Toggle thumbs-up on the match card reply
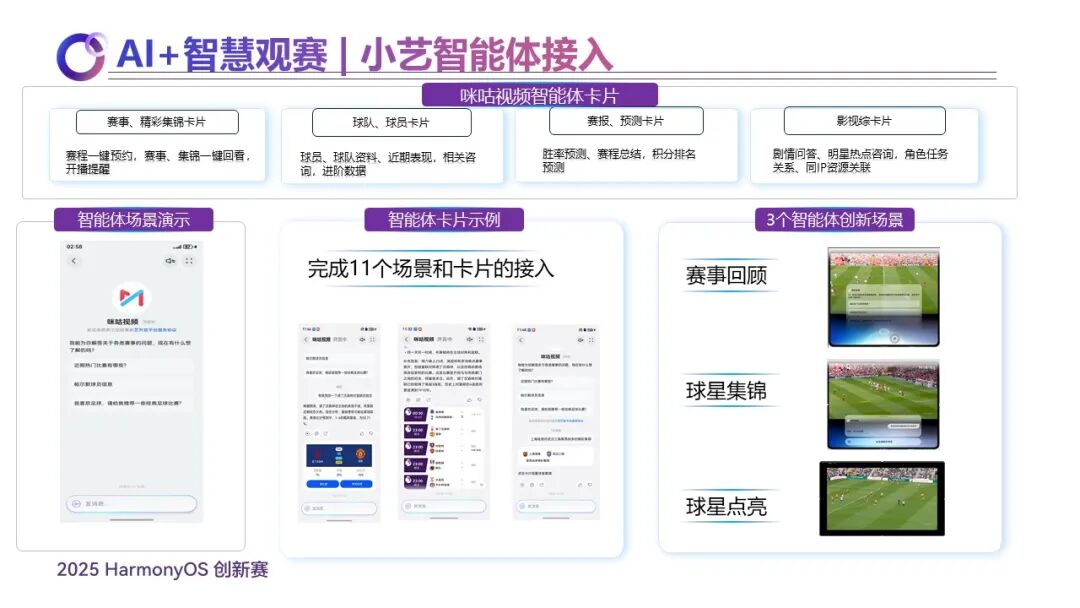The height and width of the screenshot is (608, 1080). pos(361,434)
